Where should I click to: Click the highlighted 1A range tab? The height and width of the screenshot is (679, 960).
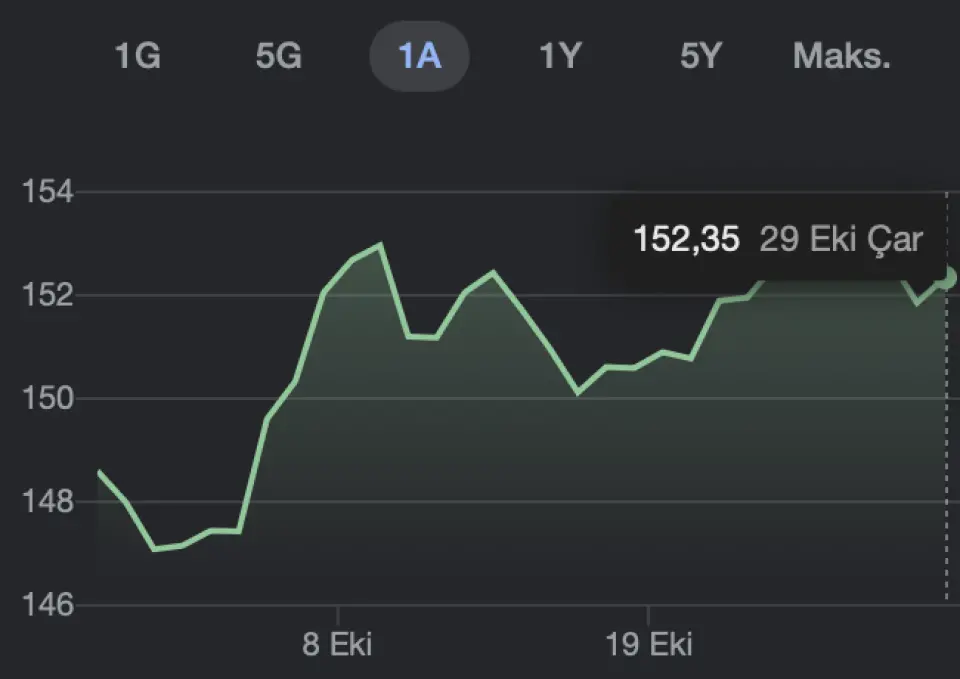pyautogui.click(x=419, y=57)
